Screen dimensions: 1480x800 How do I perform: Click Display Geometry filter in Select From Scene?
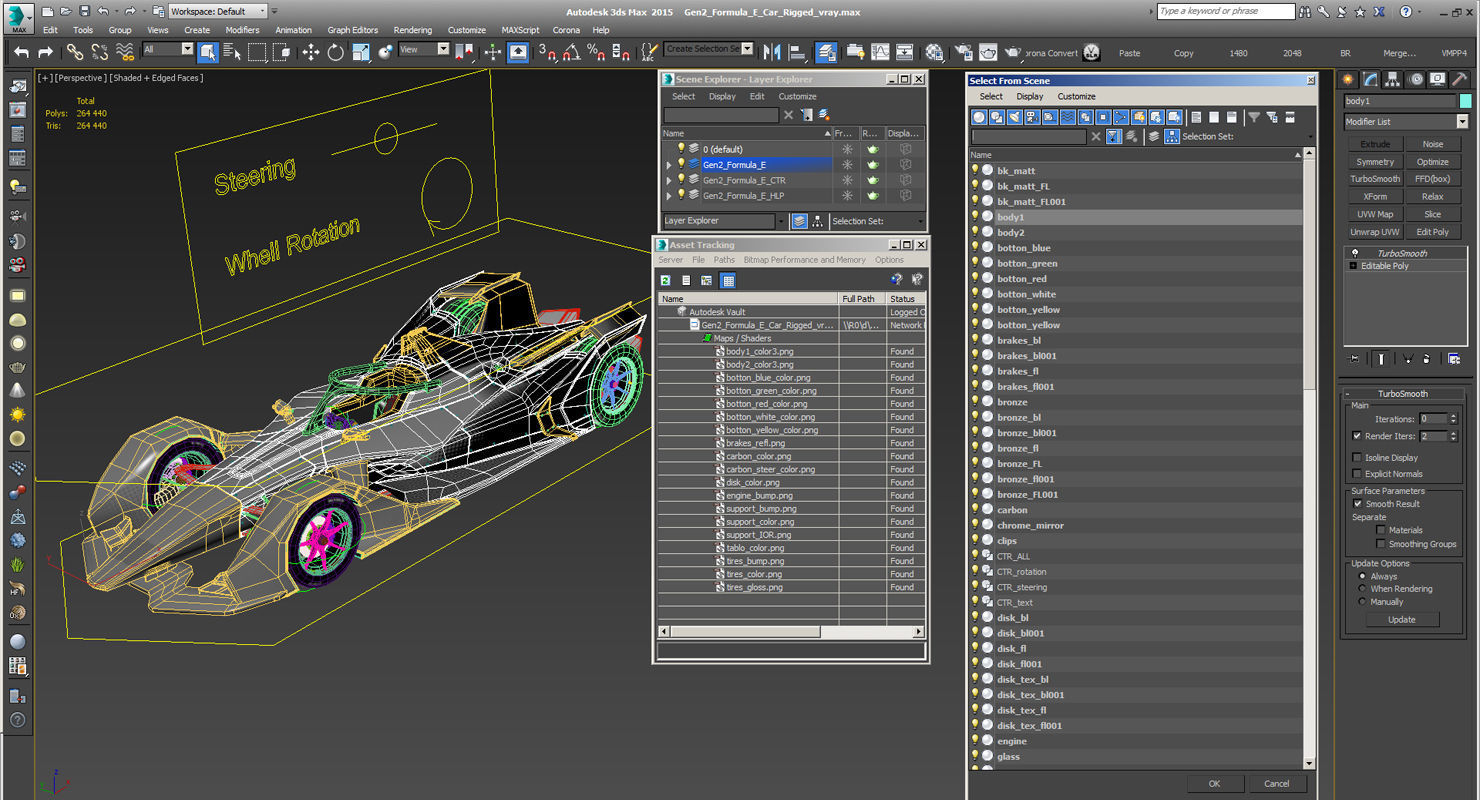(x=980, y=117)
